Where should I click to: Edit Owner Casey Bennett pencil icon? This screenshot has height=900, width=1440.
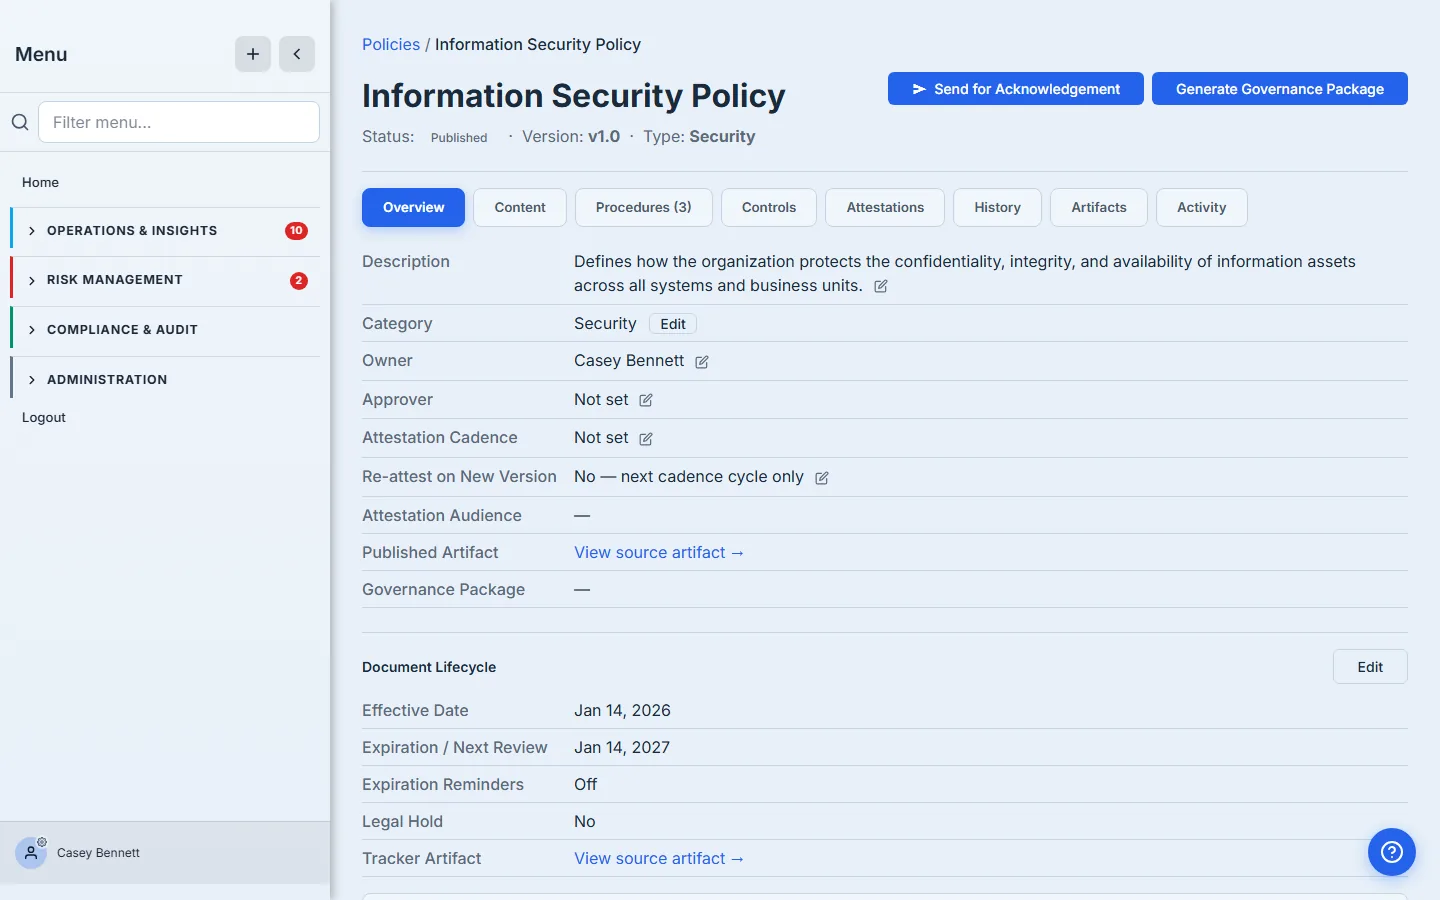702,362
